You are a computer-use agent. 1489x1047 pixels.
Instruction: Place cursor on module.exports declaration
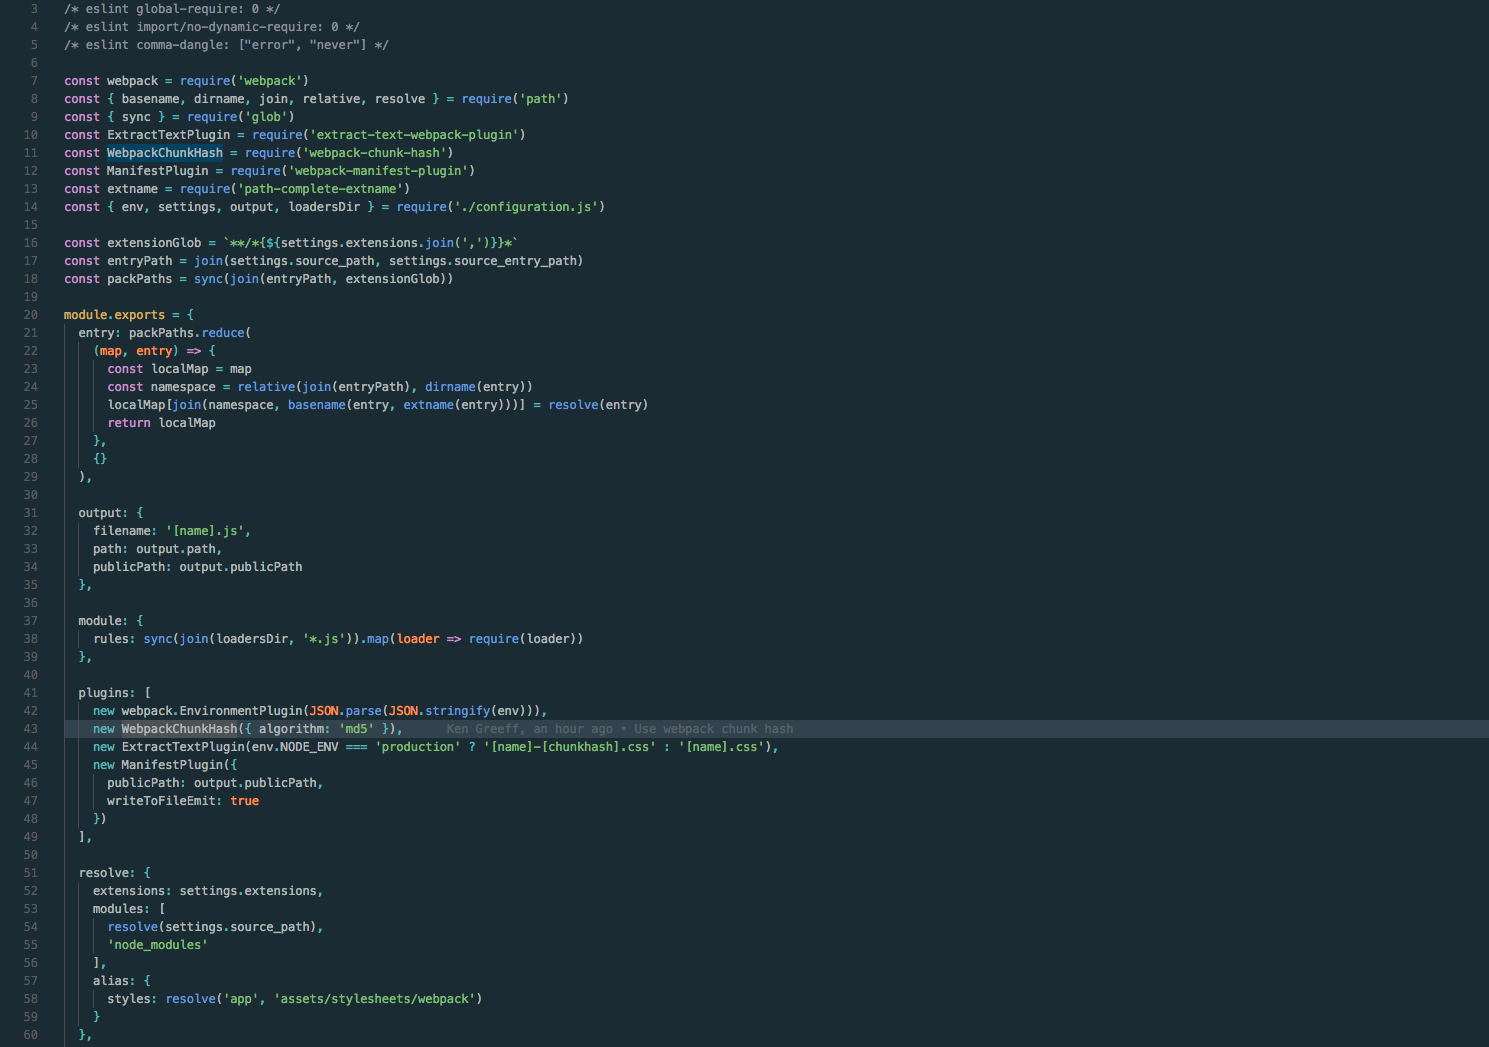[113, 314]
